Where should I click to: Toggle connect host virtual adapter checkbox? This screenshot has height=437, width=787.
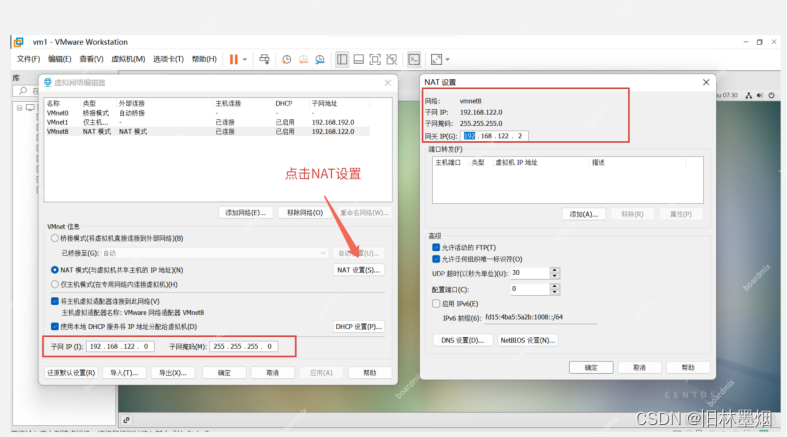[55, 302]
